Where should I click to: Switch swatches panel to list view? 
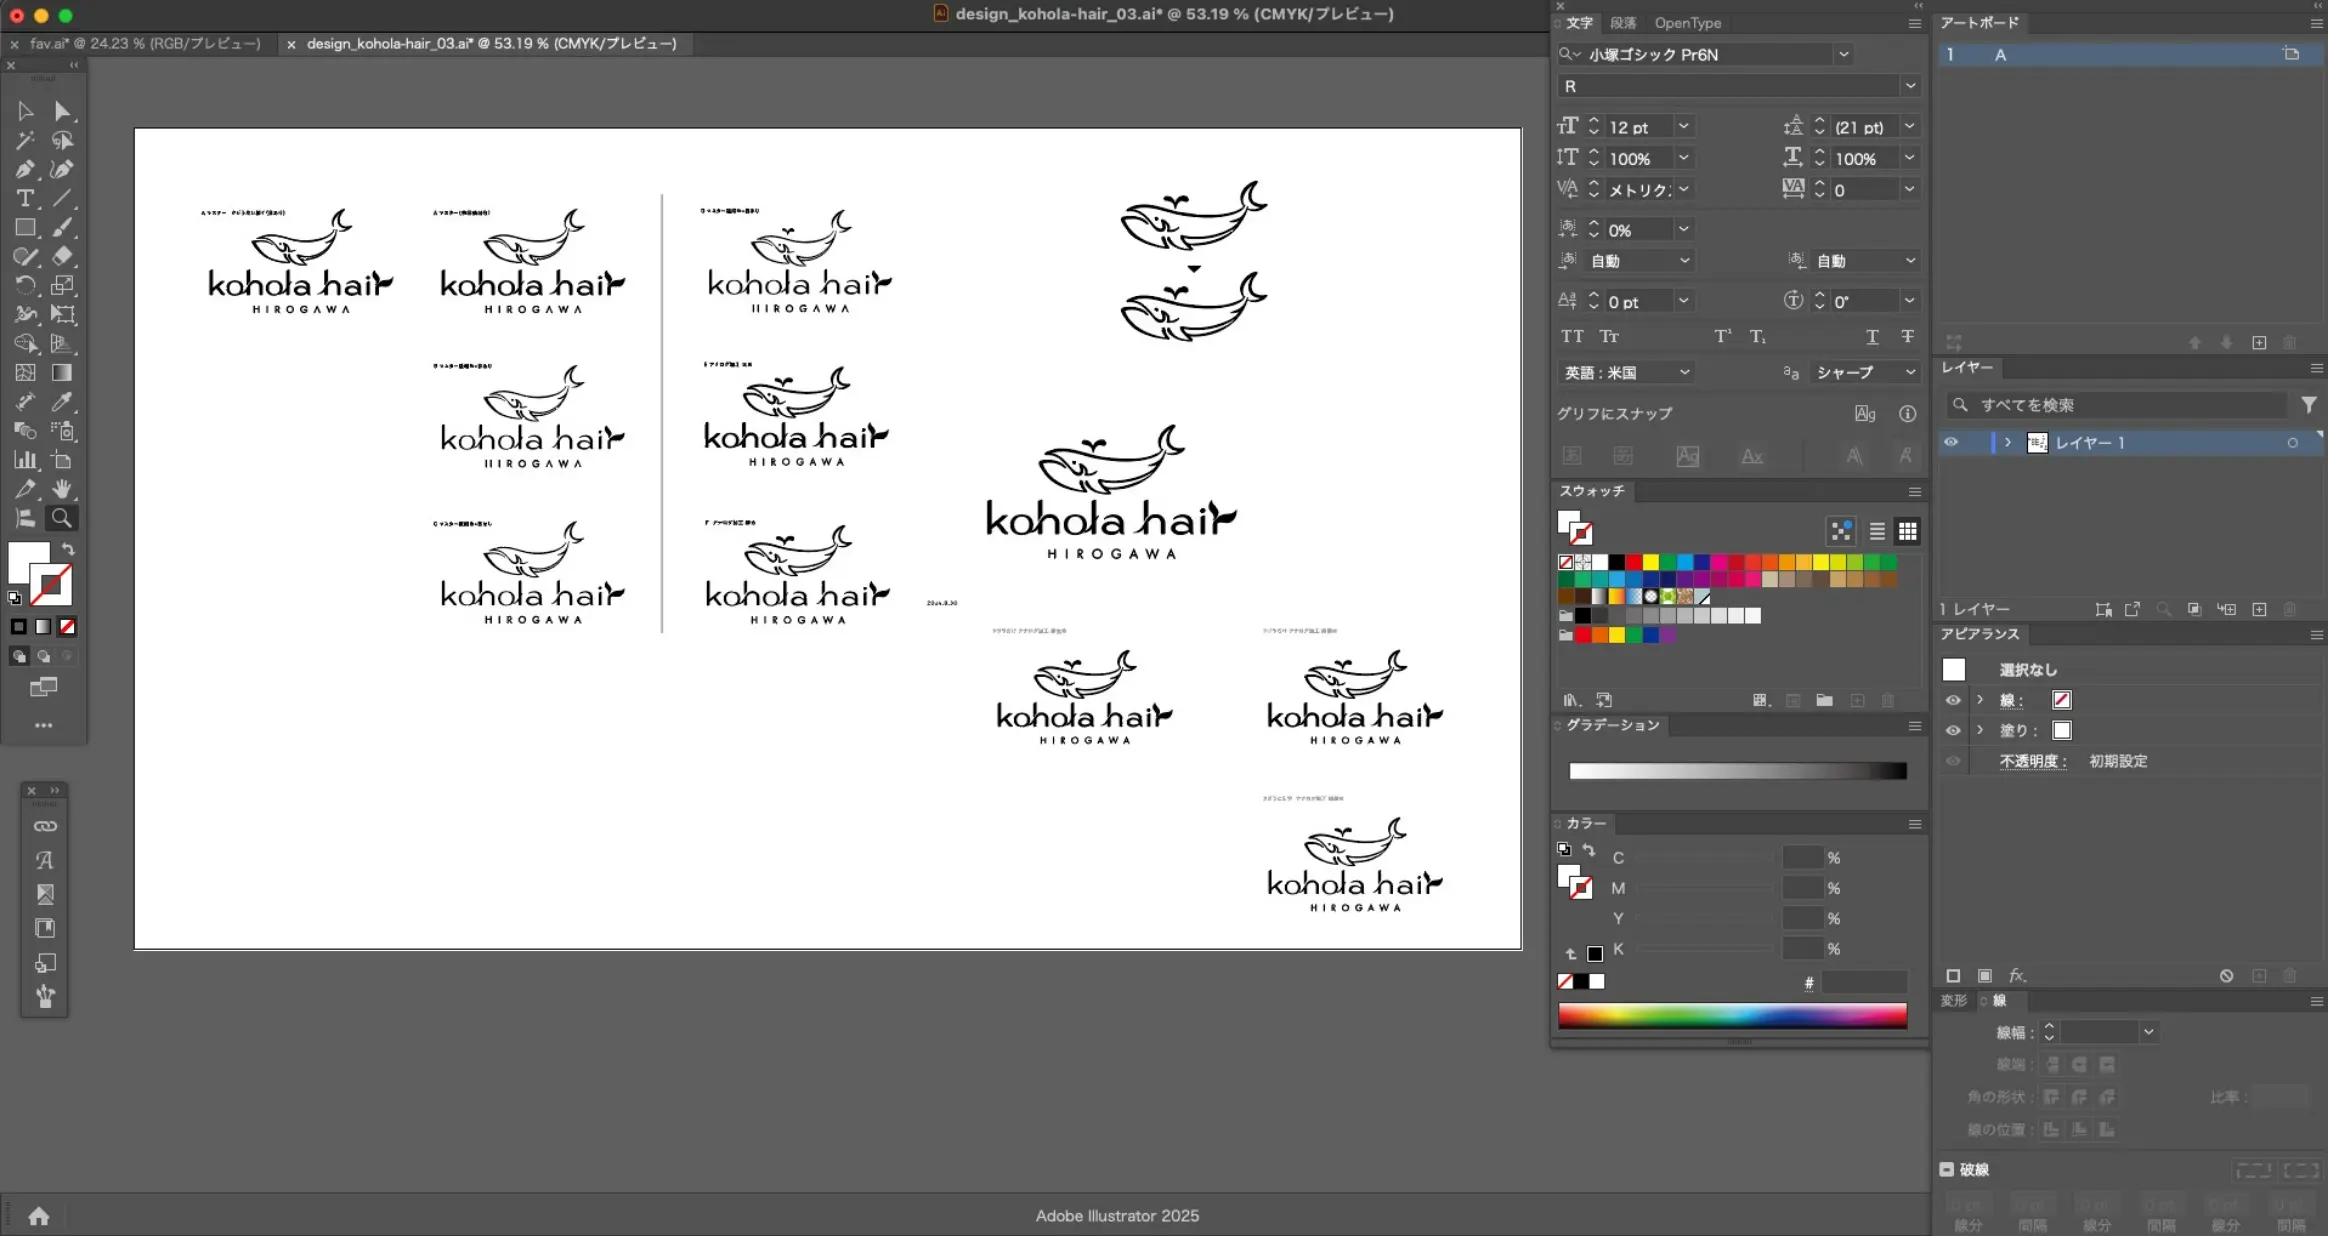(1877, 531)
